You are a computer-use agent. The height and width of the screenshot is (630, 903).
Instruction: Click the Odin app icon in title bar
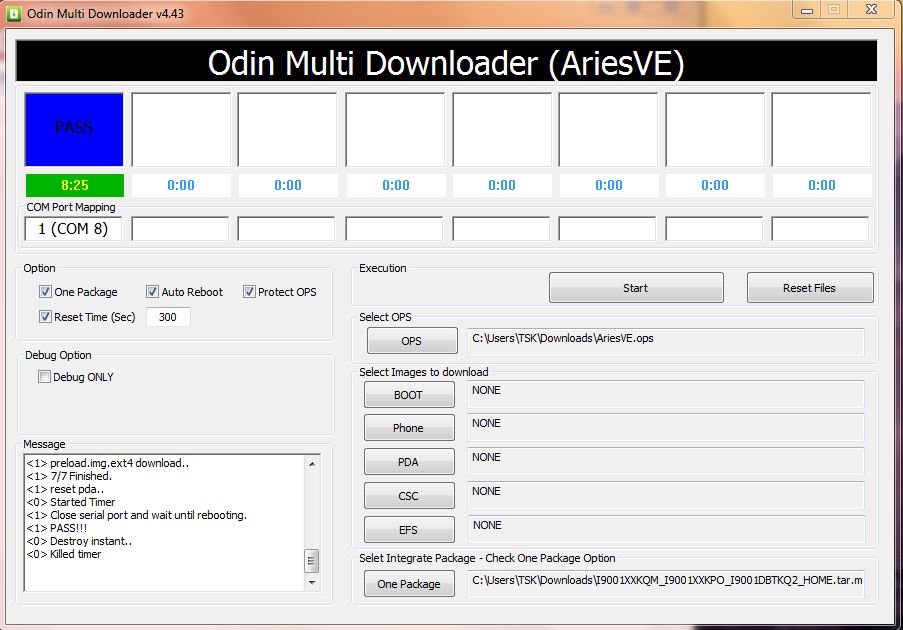pos(13,13)
